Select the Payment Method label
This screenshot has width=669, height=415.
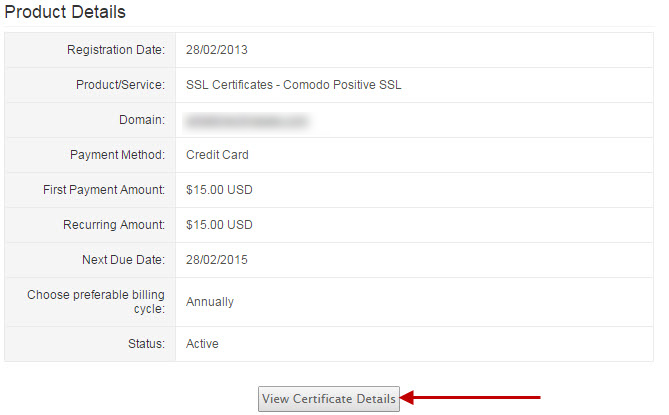[x=116, y=155]
